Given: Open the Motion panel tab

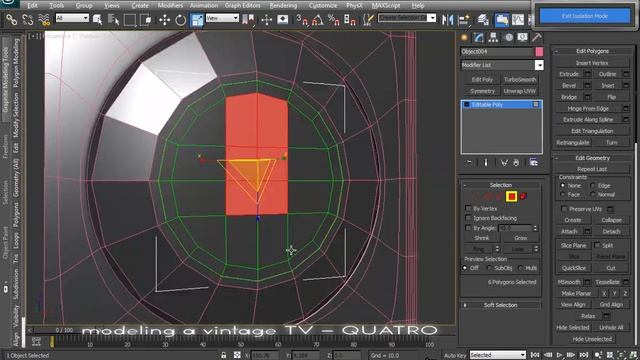Looking at the screenshot, I should click(x=509, y=38).
